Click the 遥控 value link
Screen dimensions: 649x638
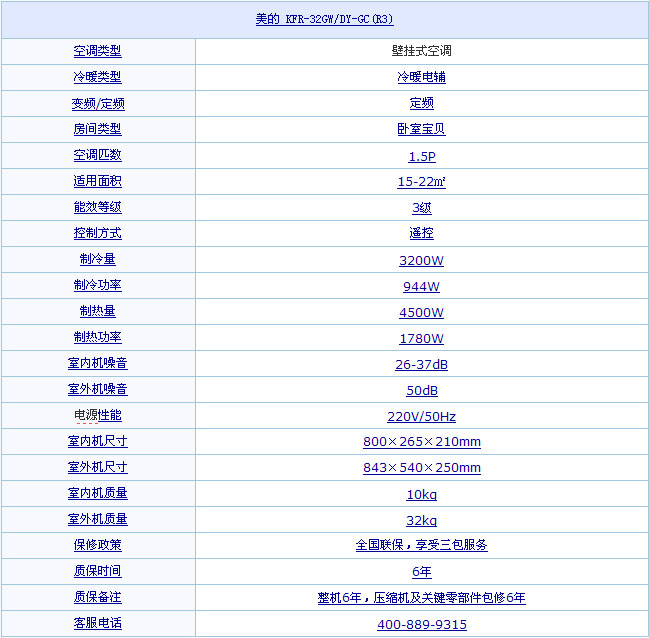(x=421, y=233)
